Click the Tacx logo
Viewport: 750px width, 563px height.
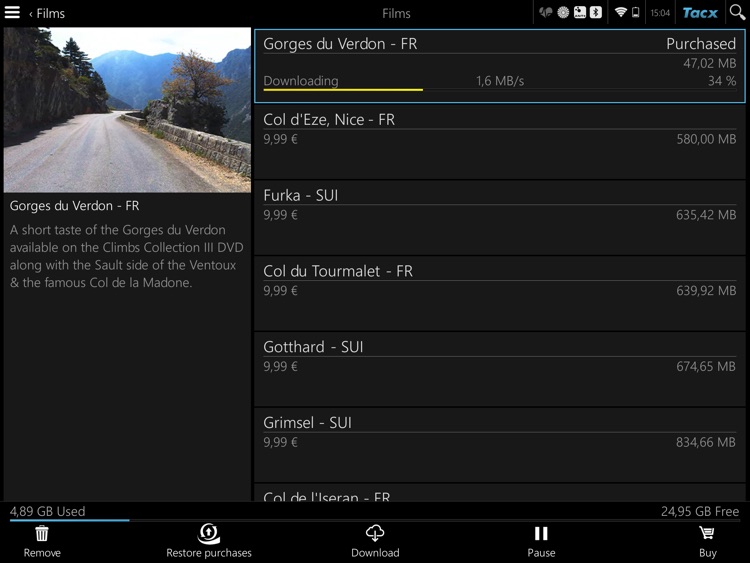tap(700, 13)
